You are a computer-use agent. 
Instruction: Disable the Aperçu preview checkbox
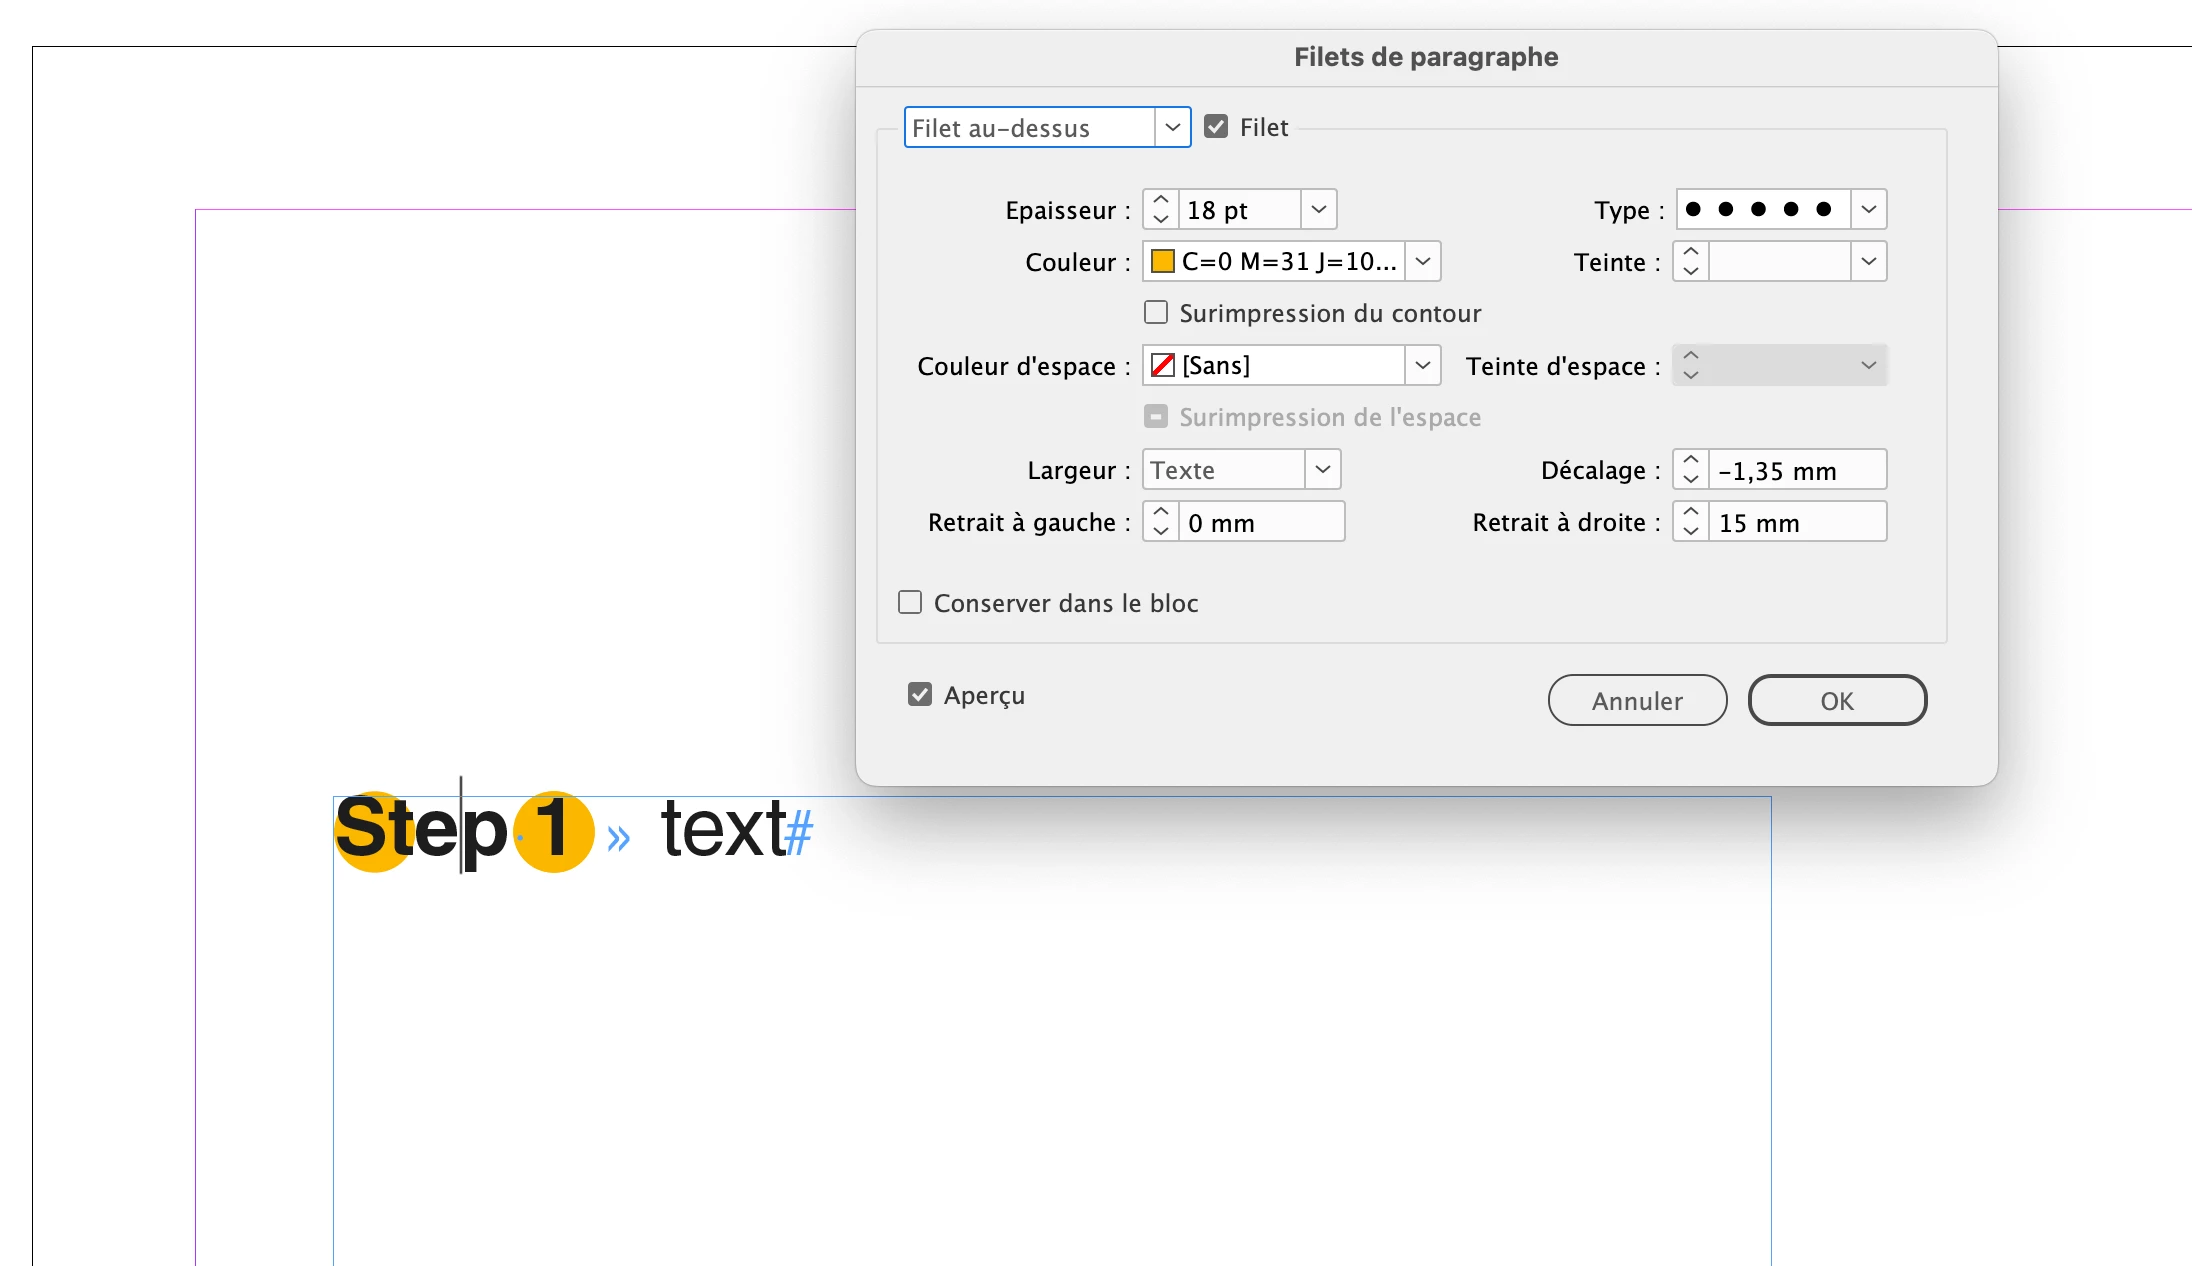click(x=920, y=695)
